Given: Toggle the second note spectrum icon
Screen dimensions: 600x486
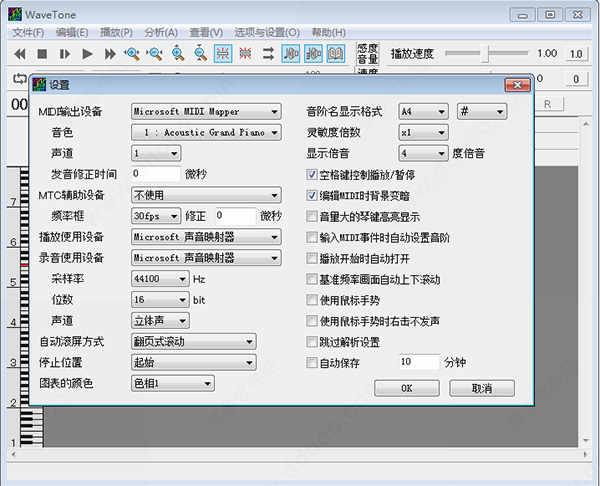Looking at the screenshot, I should (313, 54).
